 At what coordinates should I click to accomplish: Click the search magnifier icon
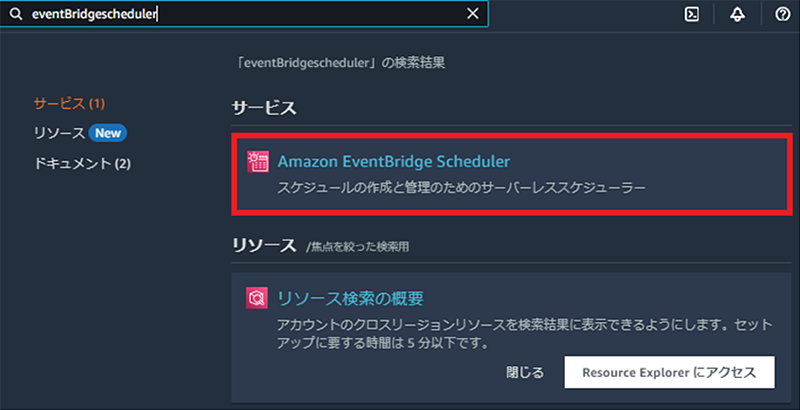coord(16,14)
